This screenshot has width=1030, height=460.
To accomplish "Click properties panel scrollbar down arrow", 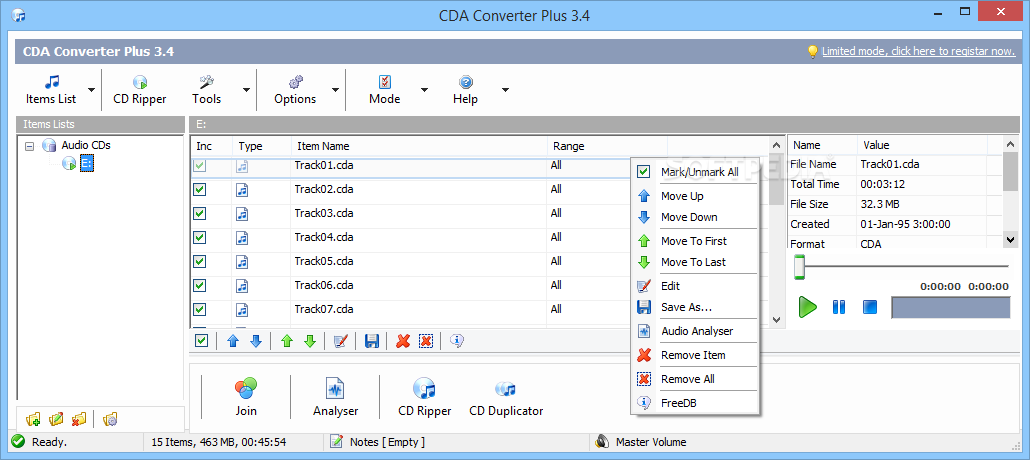I will click(1011, 240).
